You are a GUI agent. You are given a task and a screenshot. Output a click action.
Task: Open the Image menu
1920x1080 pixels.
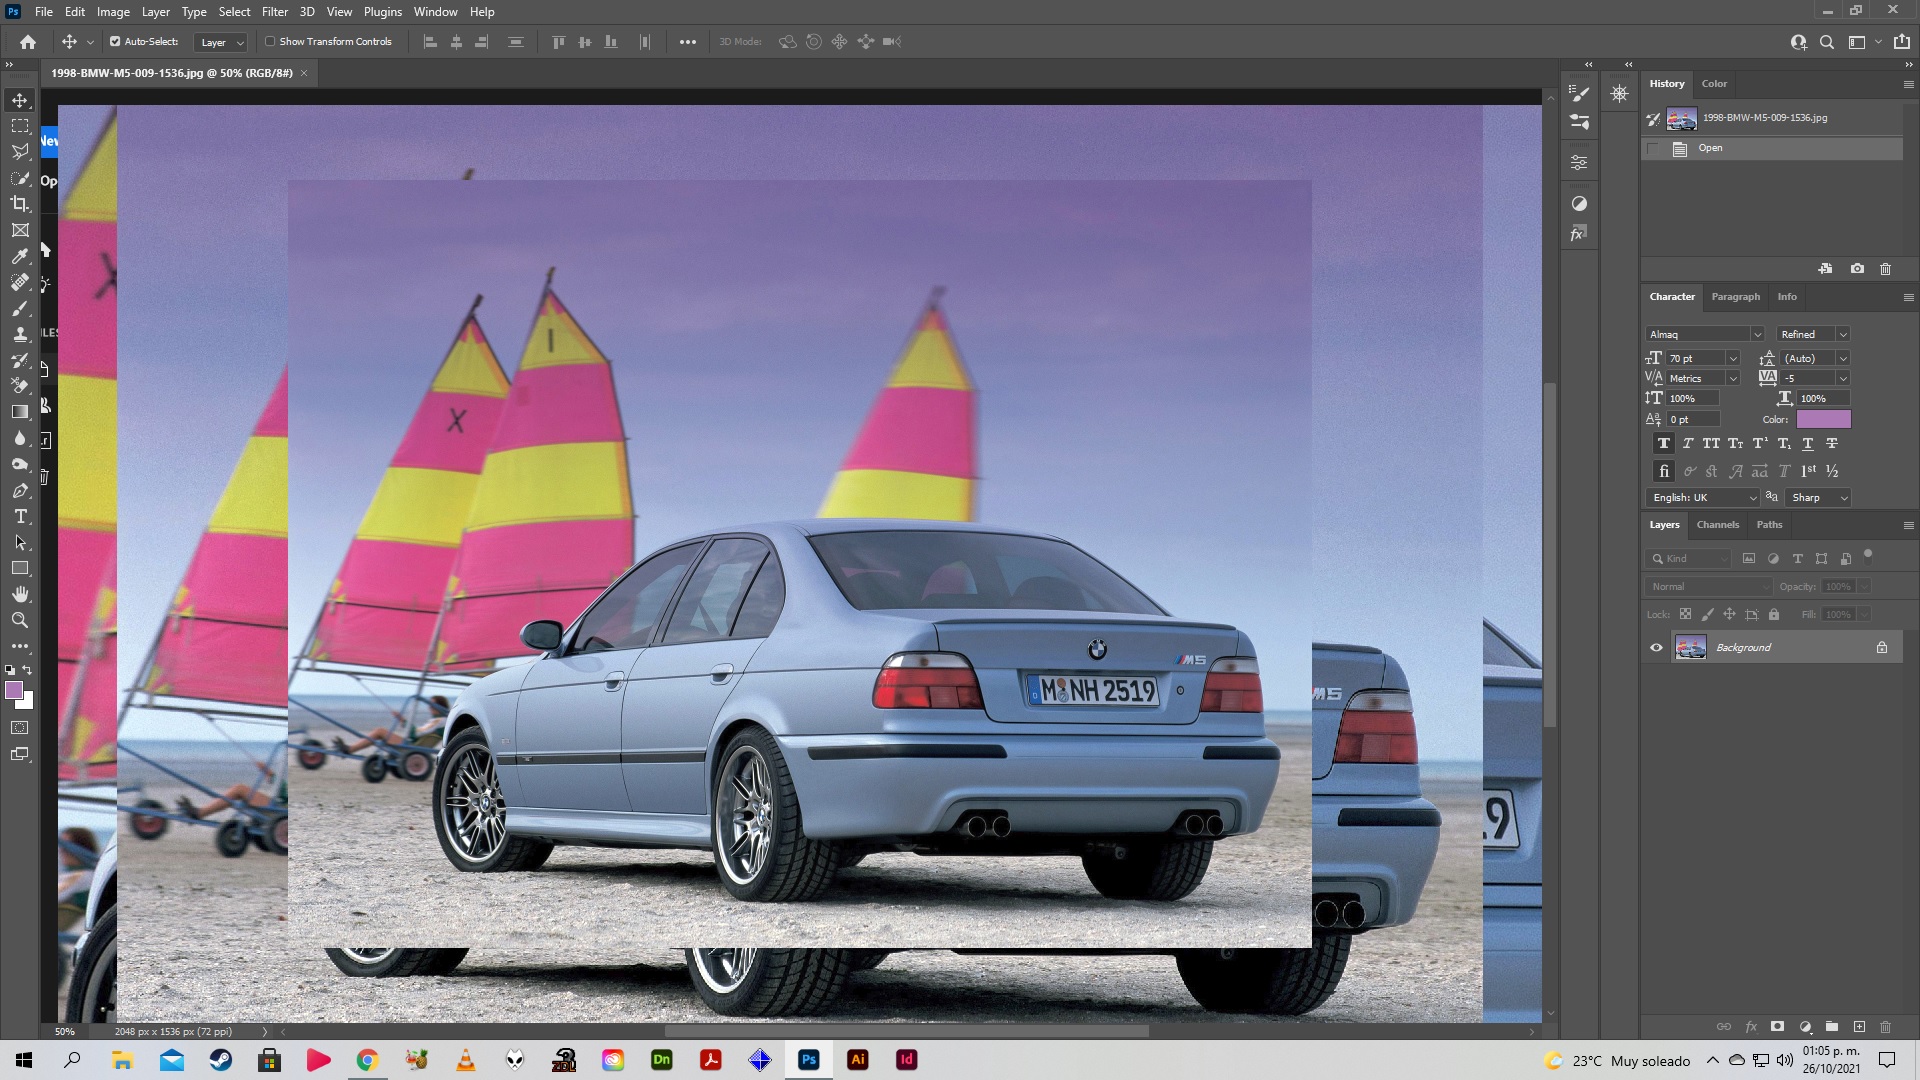(113, 12)
